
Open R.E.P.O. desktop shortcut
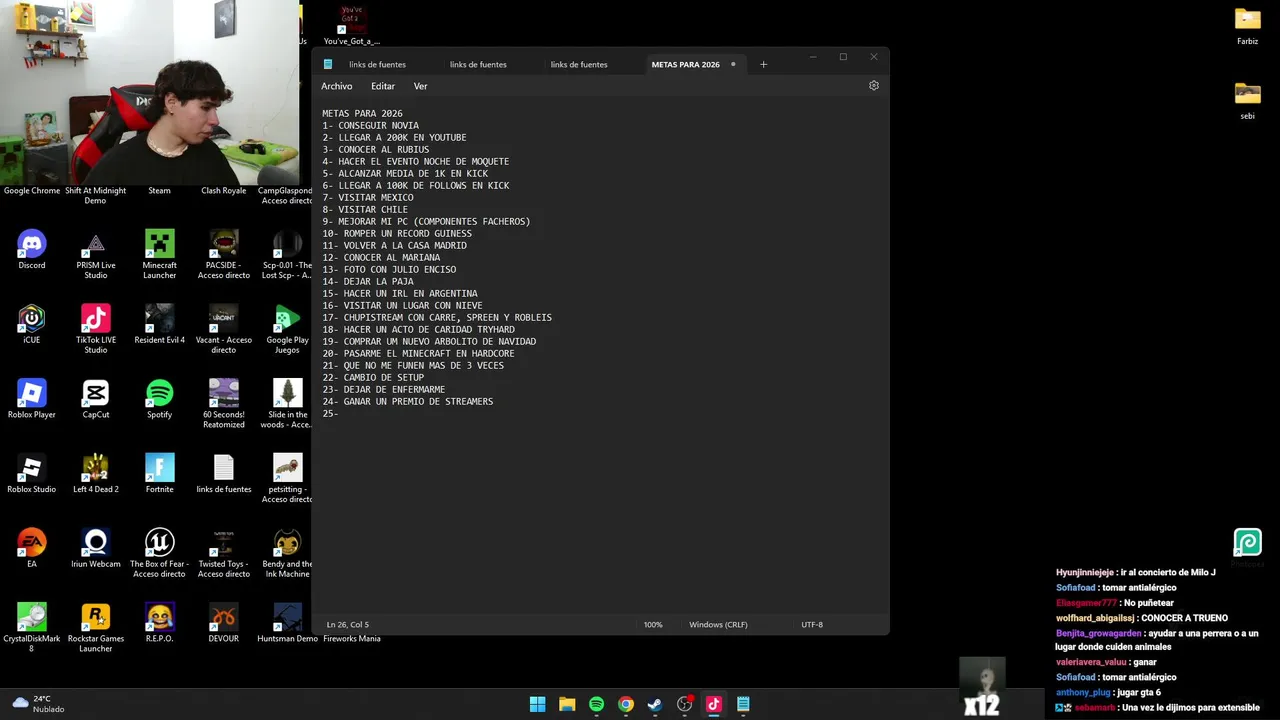click(x=159, y=623)
